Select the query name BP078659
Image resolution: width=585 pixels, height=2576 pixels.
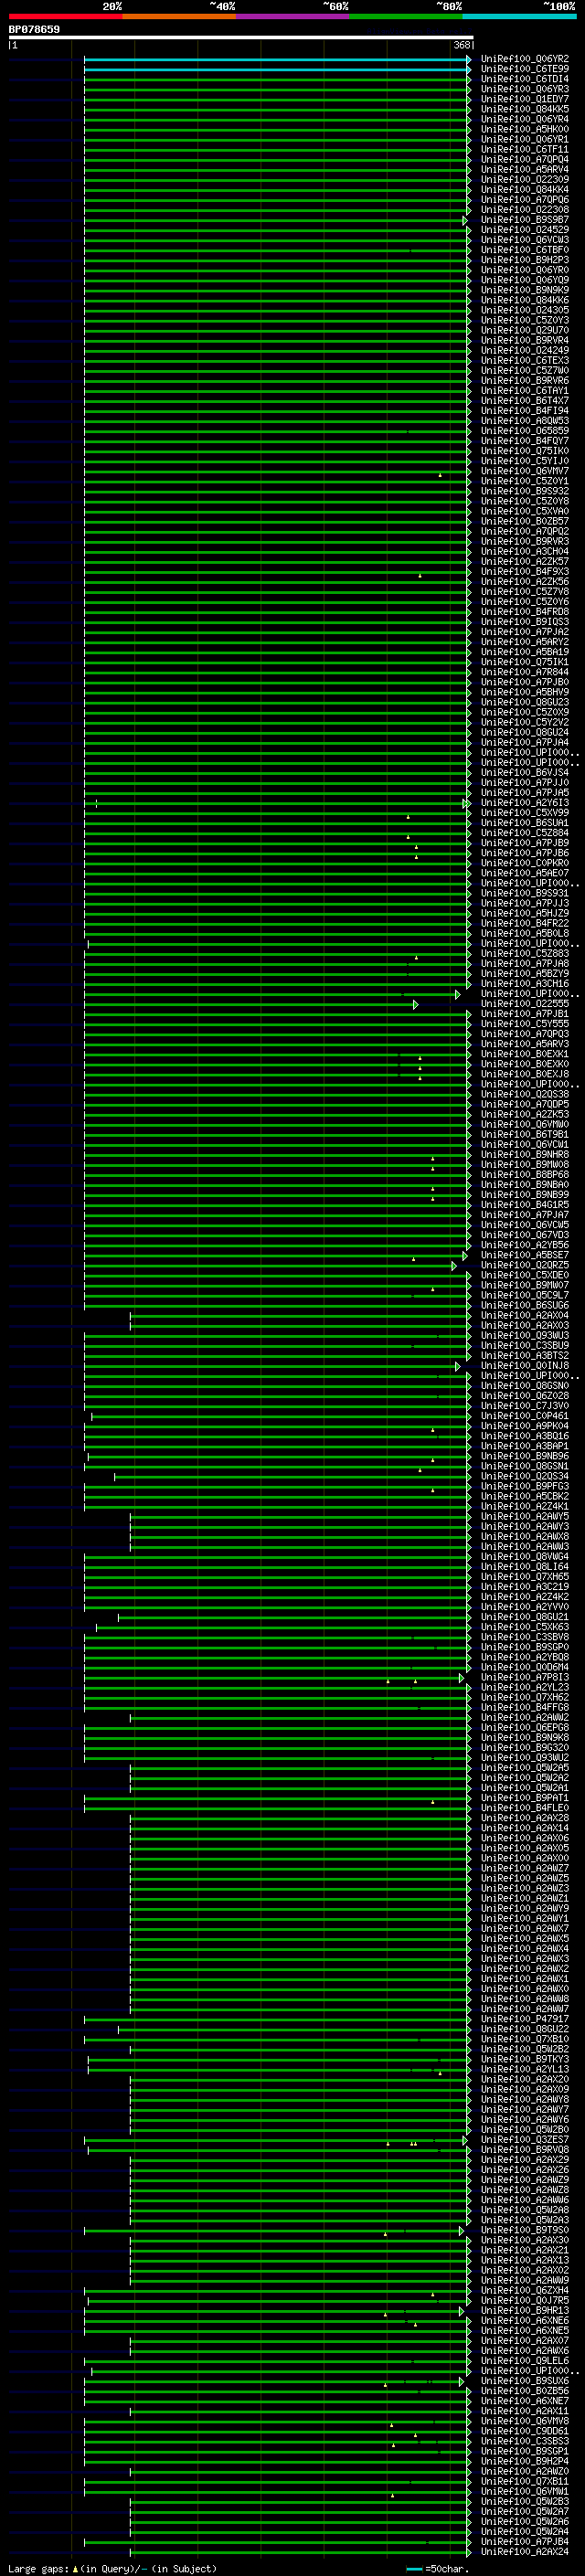34,30
